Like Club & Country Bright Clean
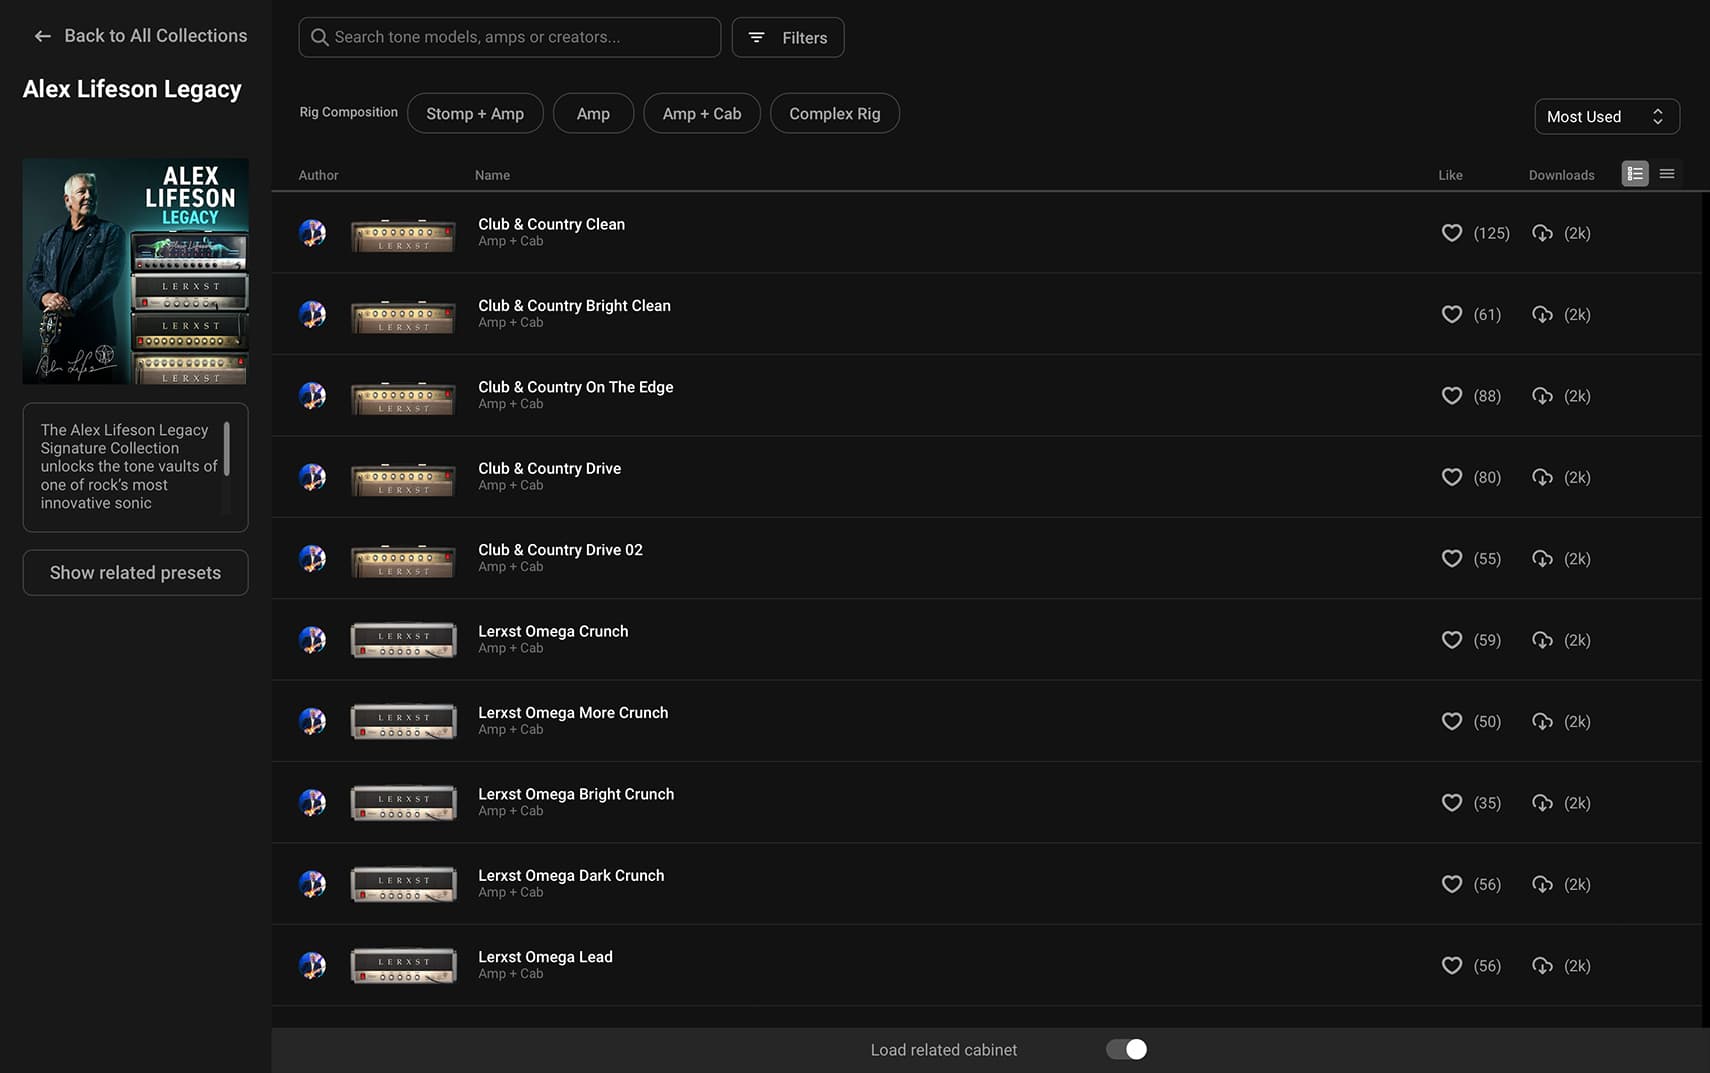The height and width of the screenshot is (1073, 1710). coord(1452,314)
